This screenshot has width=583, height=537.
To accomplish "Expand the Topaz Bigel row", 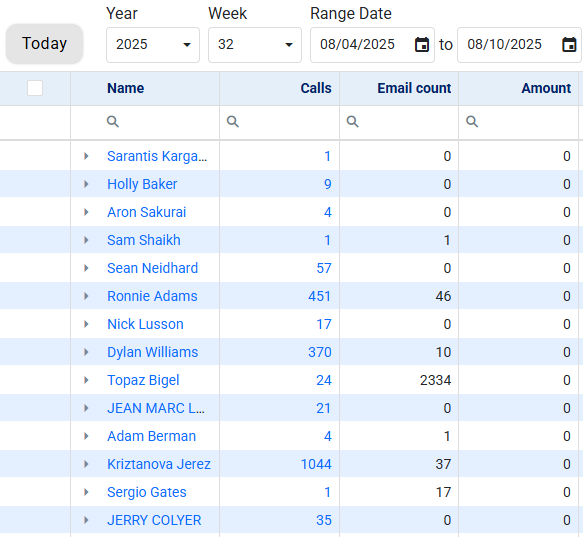I will pos(86,380).
